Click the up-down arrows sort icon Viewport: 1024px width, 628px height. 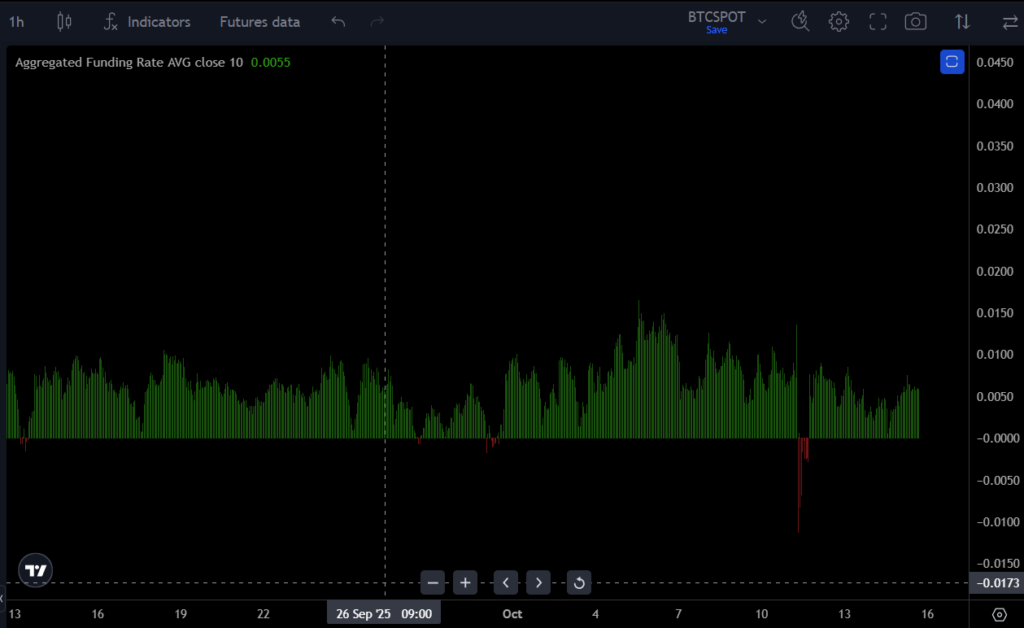[962, 21]
